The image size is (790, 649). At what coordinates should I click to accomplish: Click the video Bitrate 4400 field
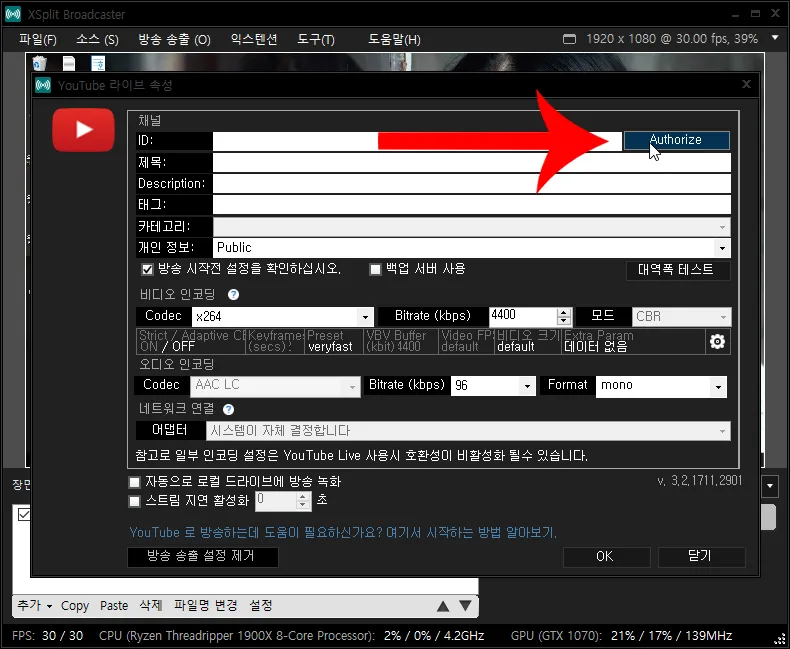click(523, 316)
